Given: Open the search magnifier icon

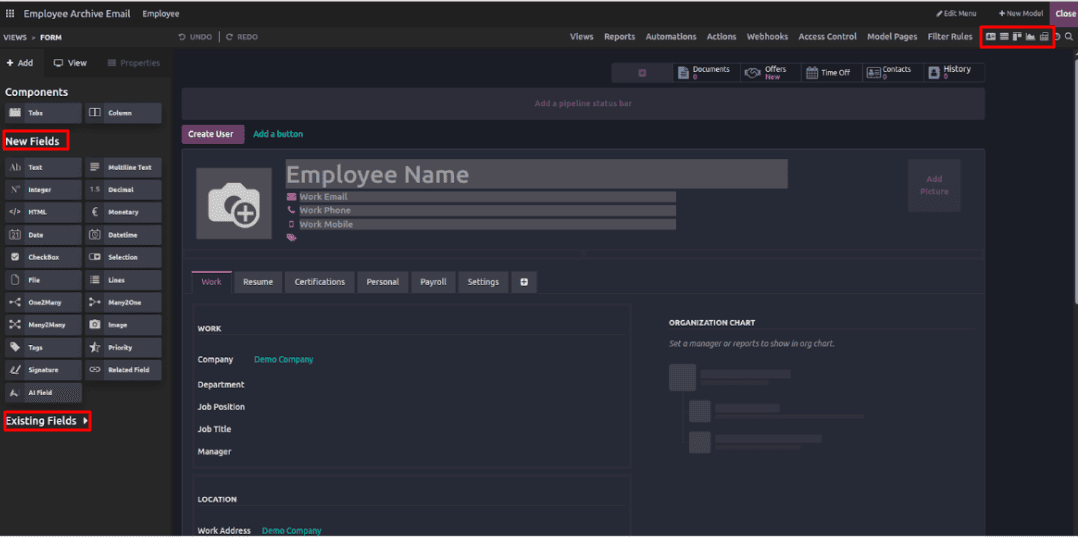Looking at the screenshot, I should tap(1068, 36).
